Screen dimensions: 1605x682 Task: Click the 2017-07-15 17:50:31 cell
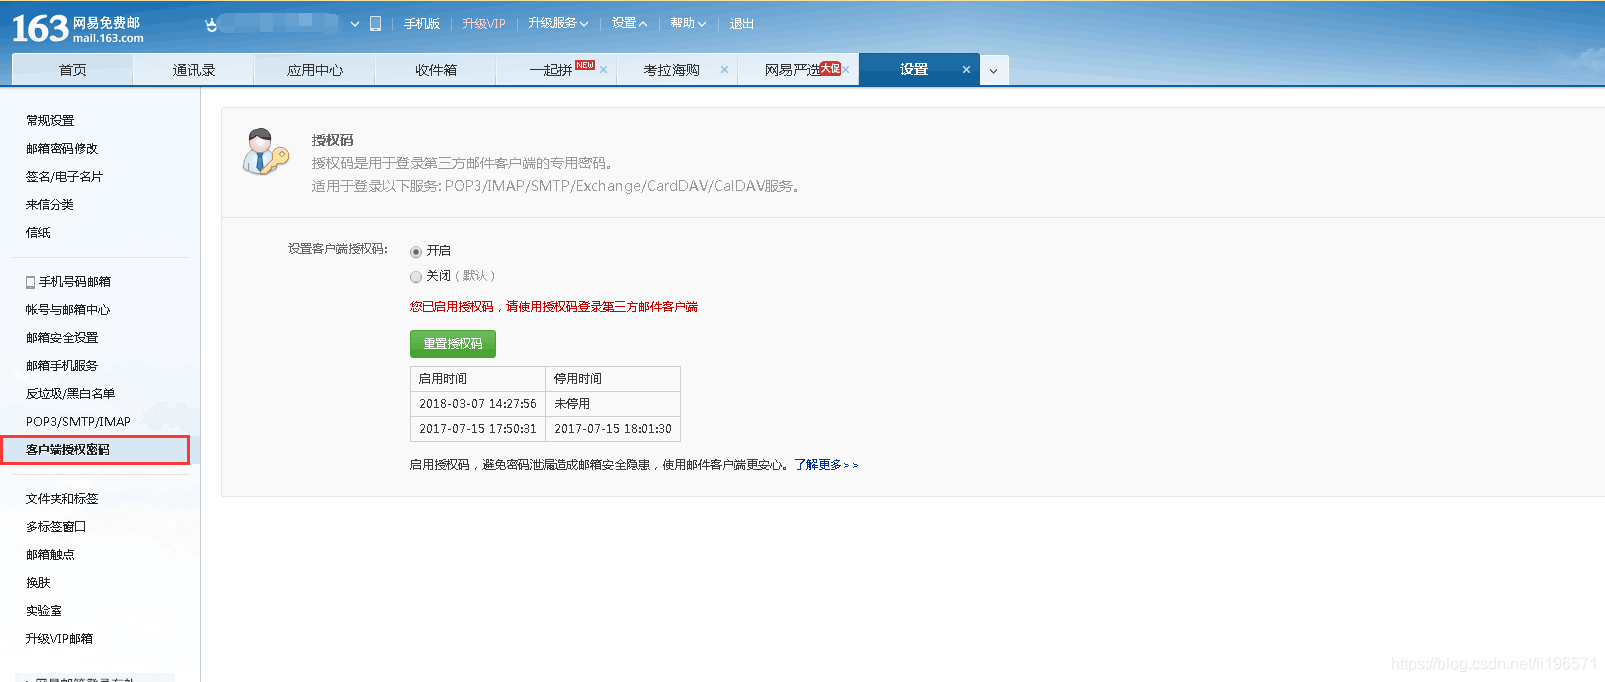coord(478,429)
